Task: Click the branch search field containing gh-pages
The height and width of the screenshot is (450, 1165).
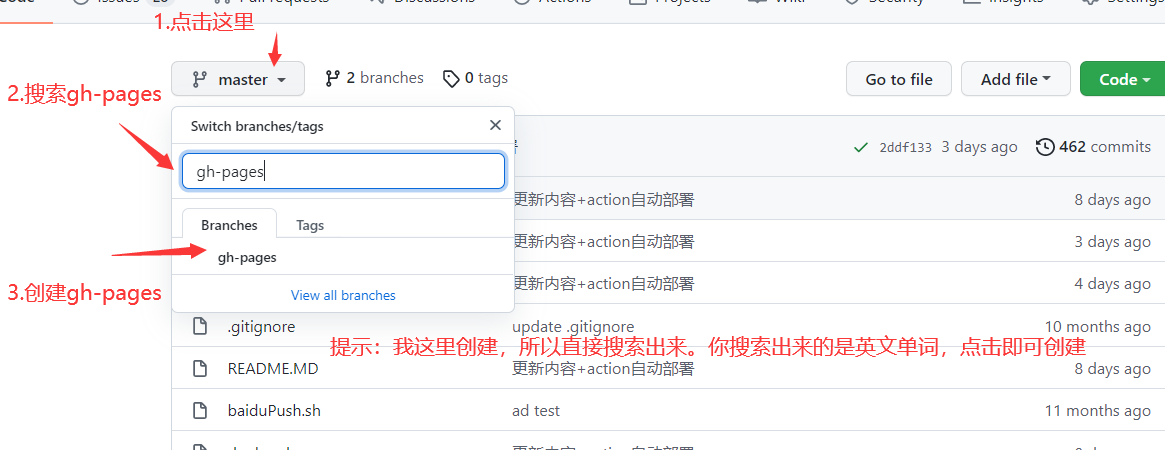Action: (x=343, y=171)
